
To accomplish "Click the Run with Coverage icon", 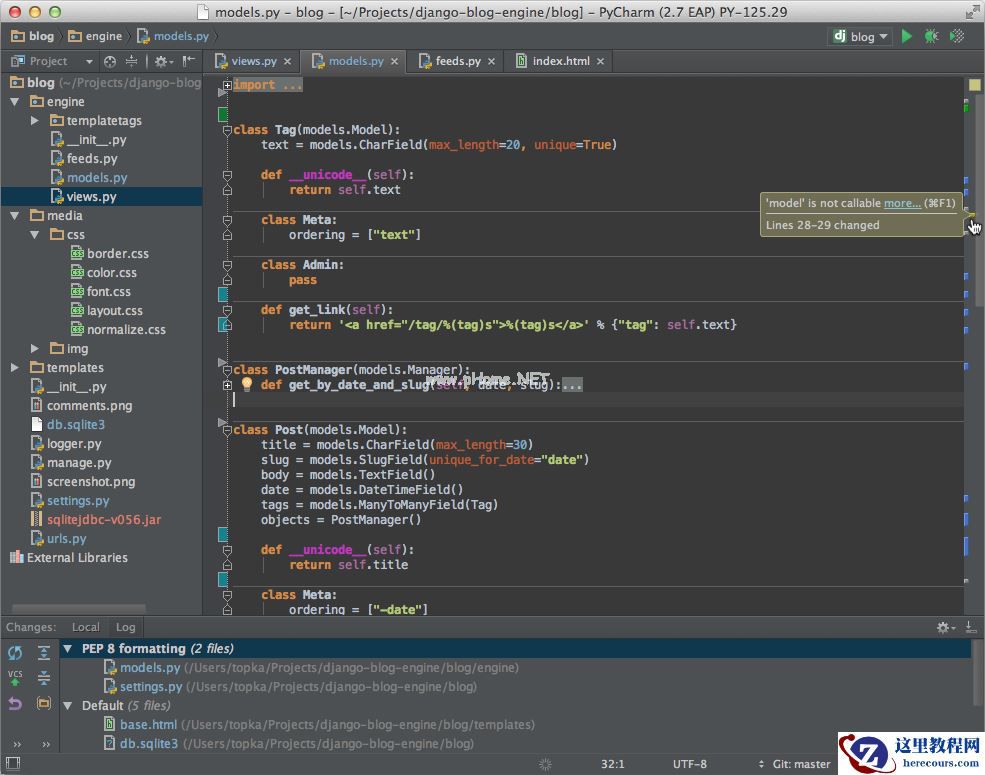I will [957, 36].
